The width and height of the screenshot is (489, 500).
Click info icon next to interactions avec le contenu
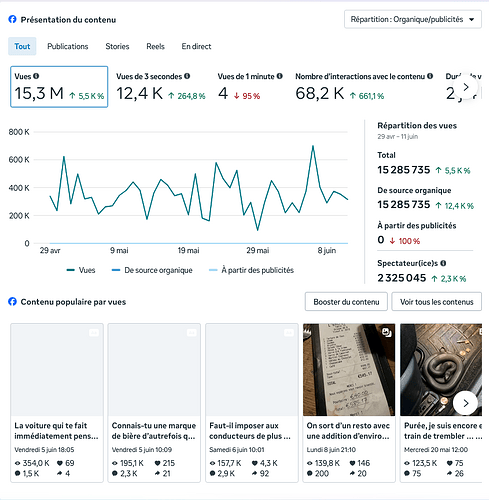point(430,76)
